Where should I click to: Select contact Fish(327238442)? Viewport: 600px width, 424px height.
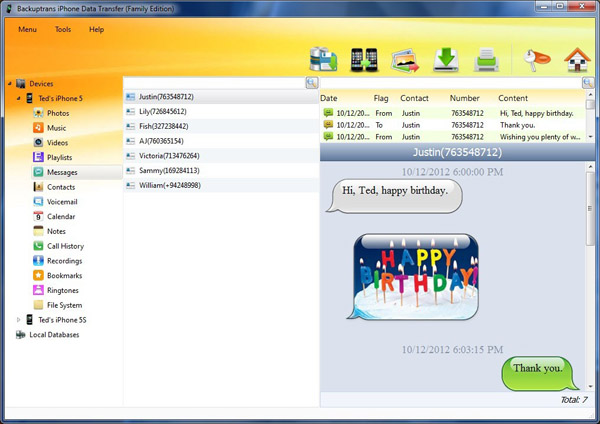point(221,126)
